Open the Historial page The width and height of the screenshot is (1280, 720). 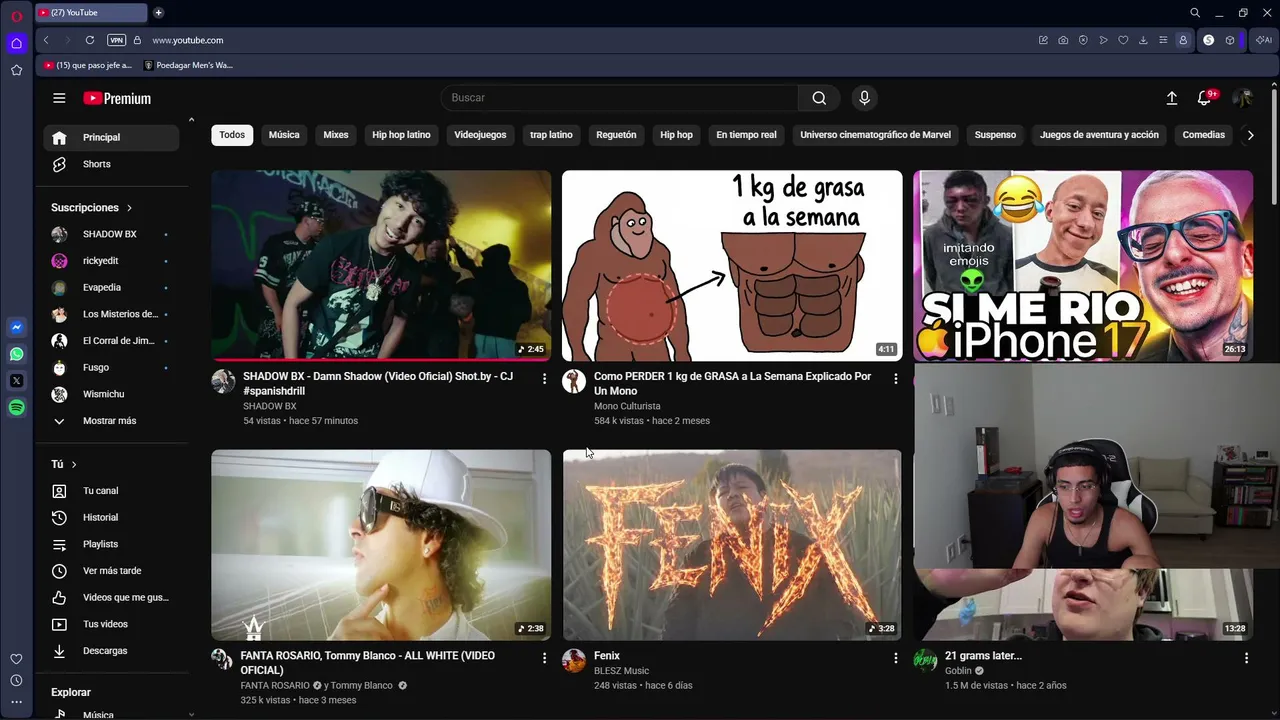(111, 518)
